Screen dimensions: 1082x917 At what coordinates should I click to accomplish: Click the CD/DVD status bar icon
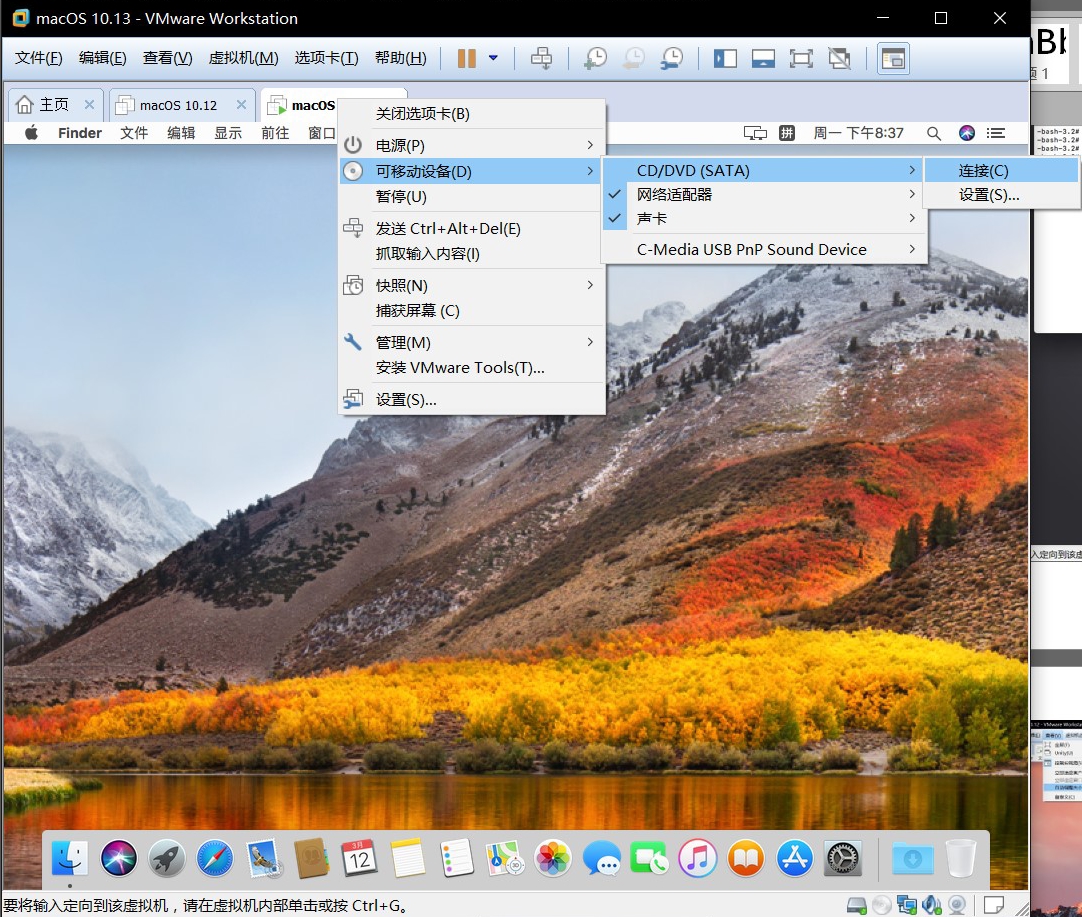click(x=882, y=905)
